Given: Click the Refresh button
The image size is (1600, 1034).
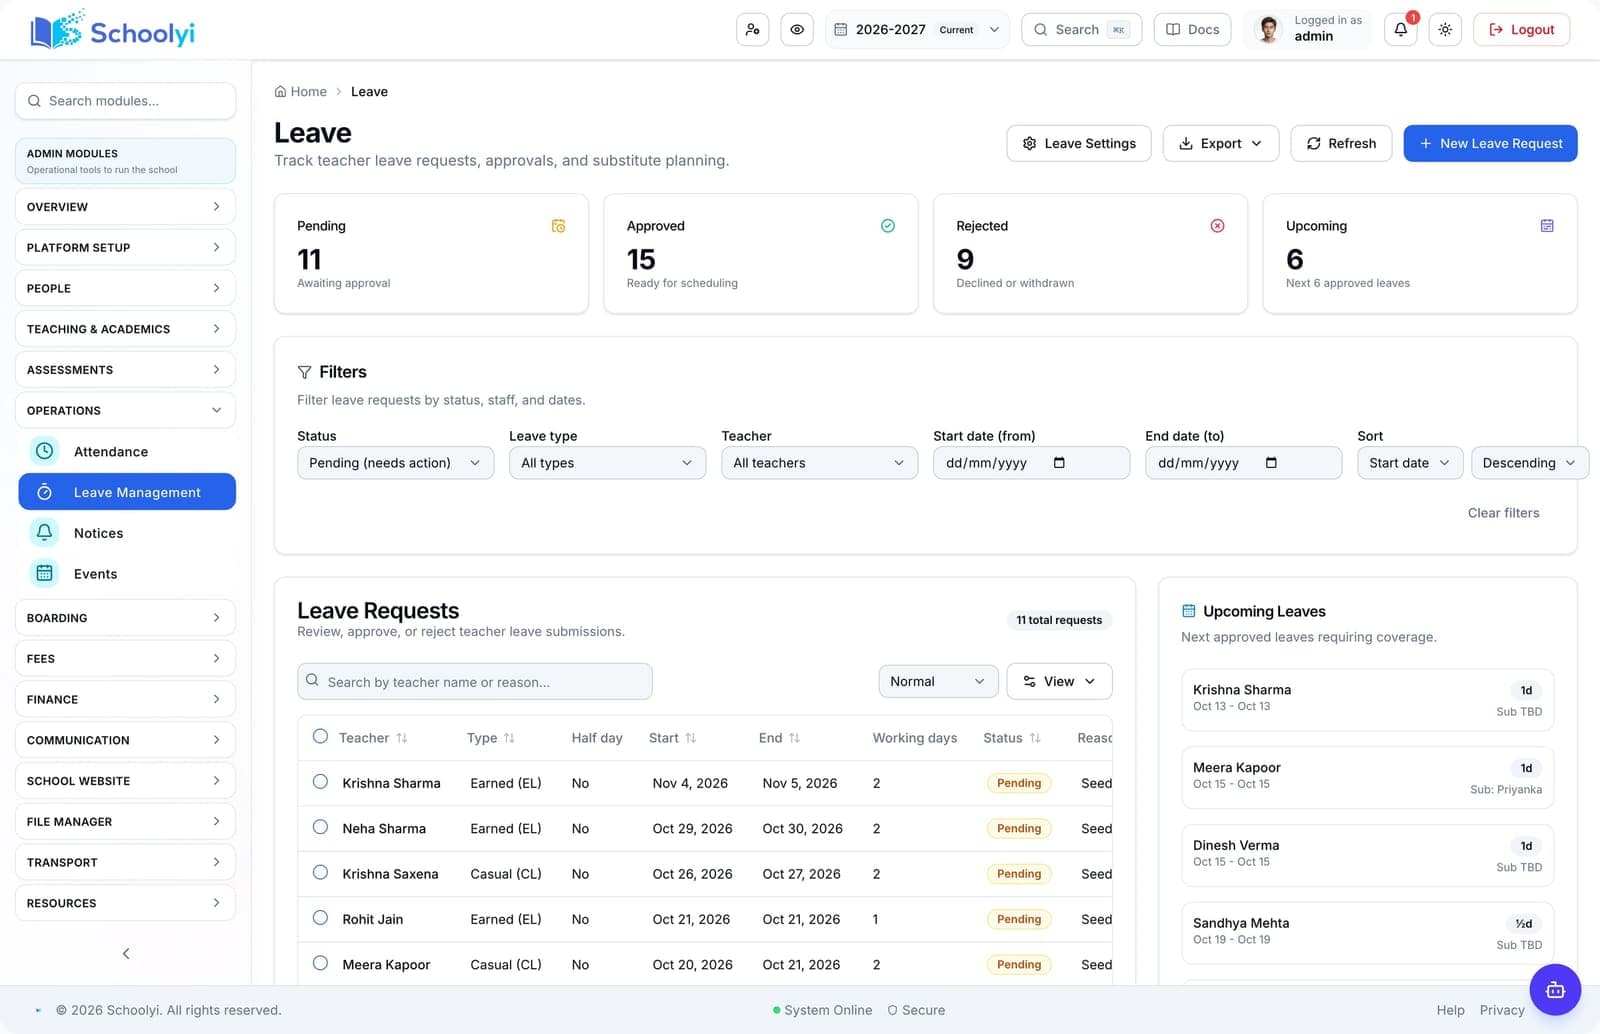Looking at the screenshot, I should point(1341,143).
